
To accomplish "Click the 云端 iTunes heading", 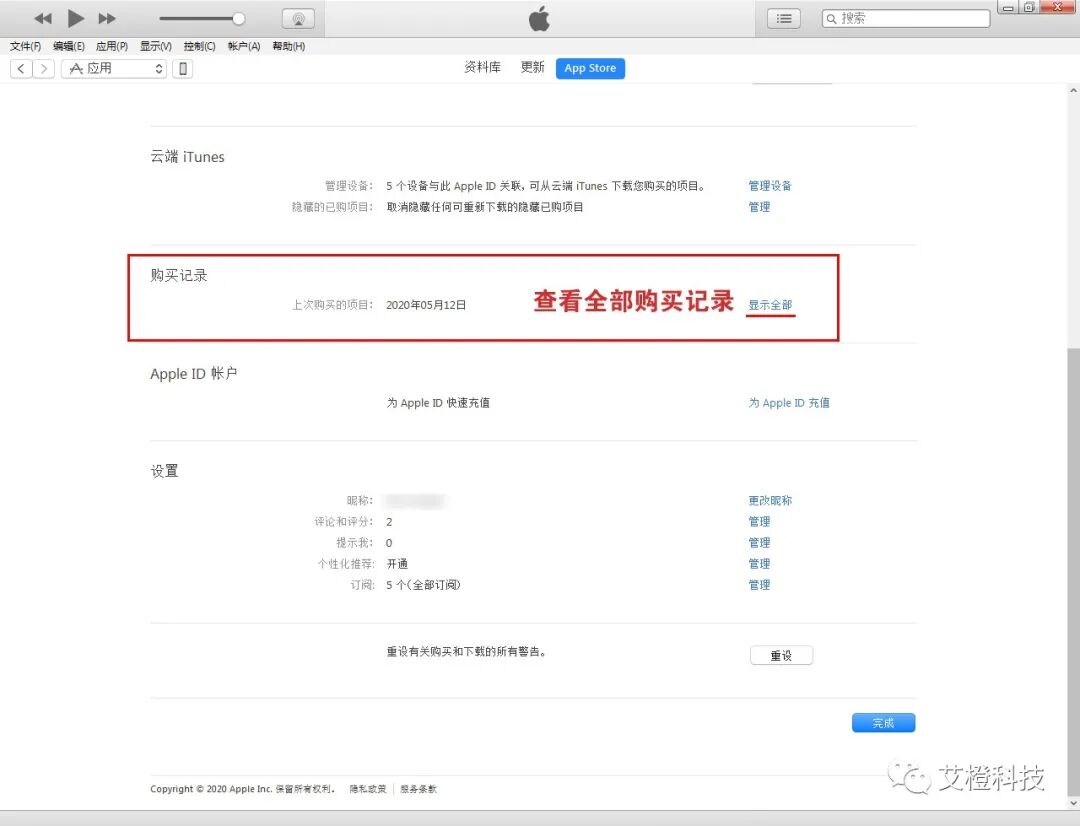I will [x=187, y=157].
